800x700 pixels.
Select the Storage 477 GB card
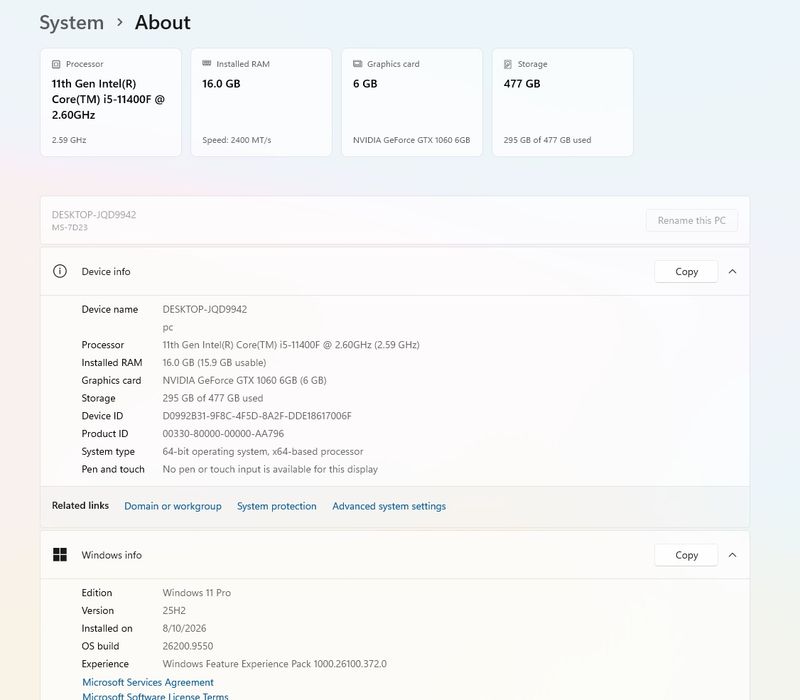[563, 103]
